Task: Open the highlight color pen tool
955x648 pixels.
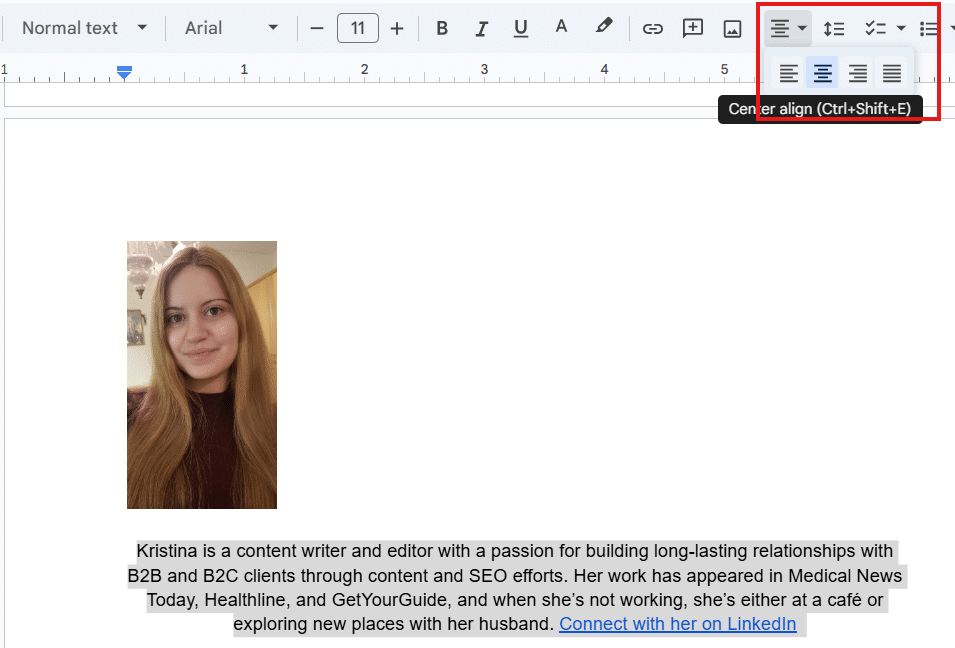Action: (604, 26)
